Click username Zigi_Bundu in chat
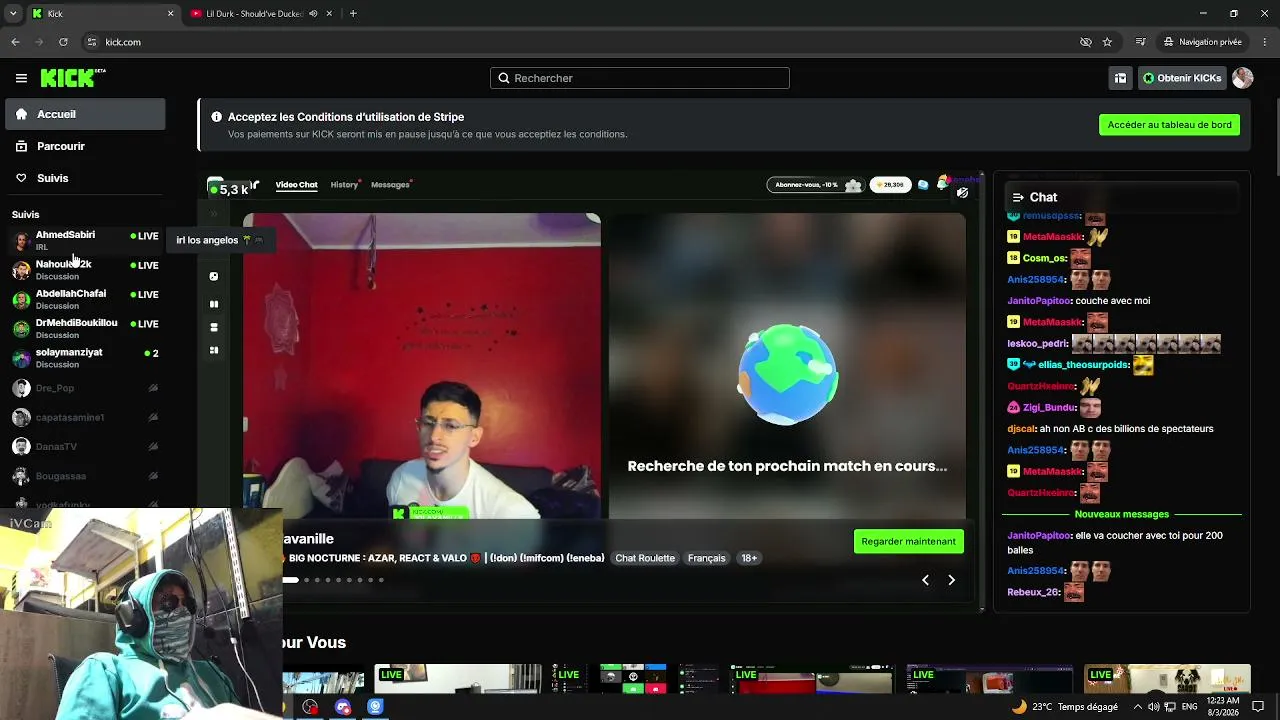Viewport: 1280px width, 720px height. (1050, 408)
